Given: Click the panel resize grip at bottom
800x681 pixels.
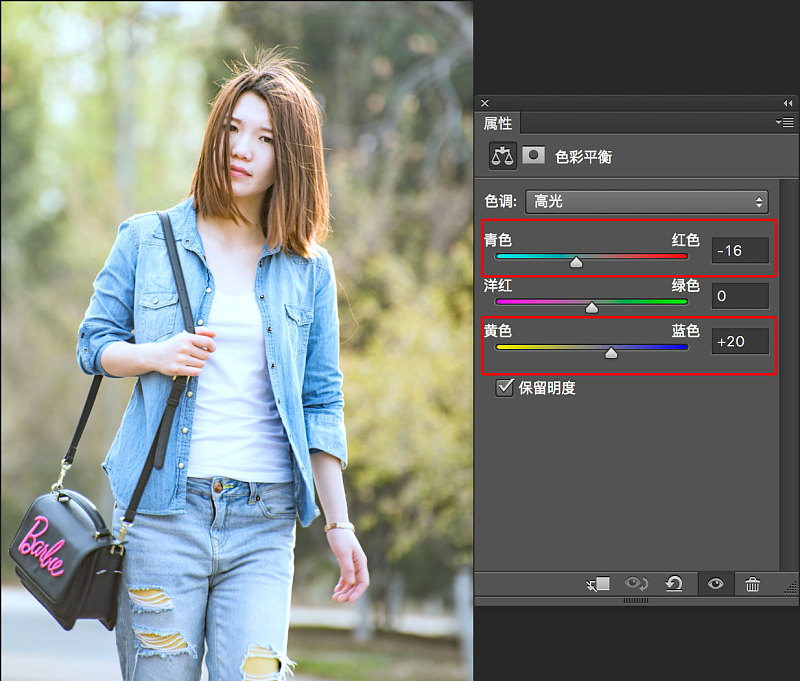Looking at the screenshot, I should (x=636, y=601).
